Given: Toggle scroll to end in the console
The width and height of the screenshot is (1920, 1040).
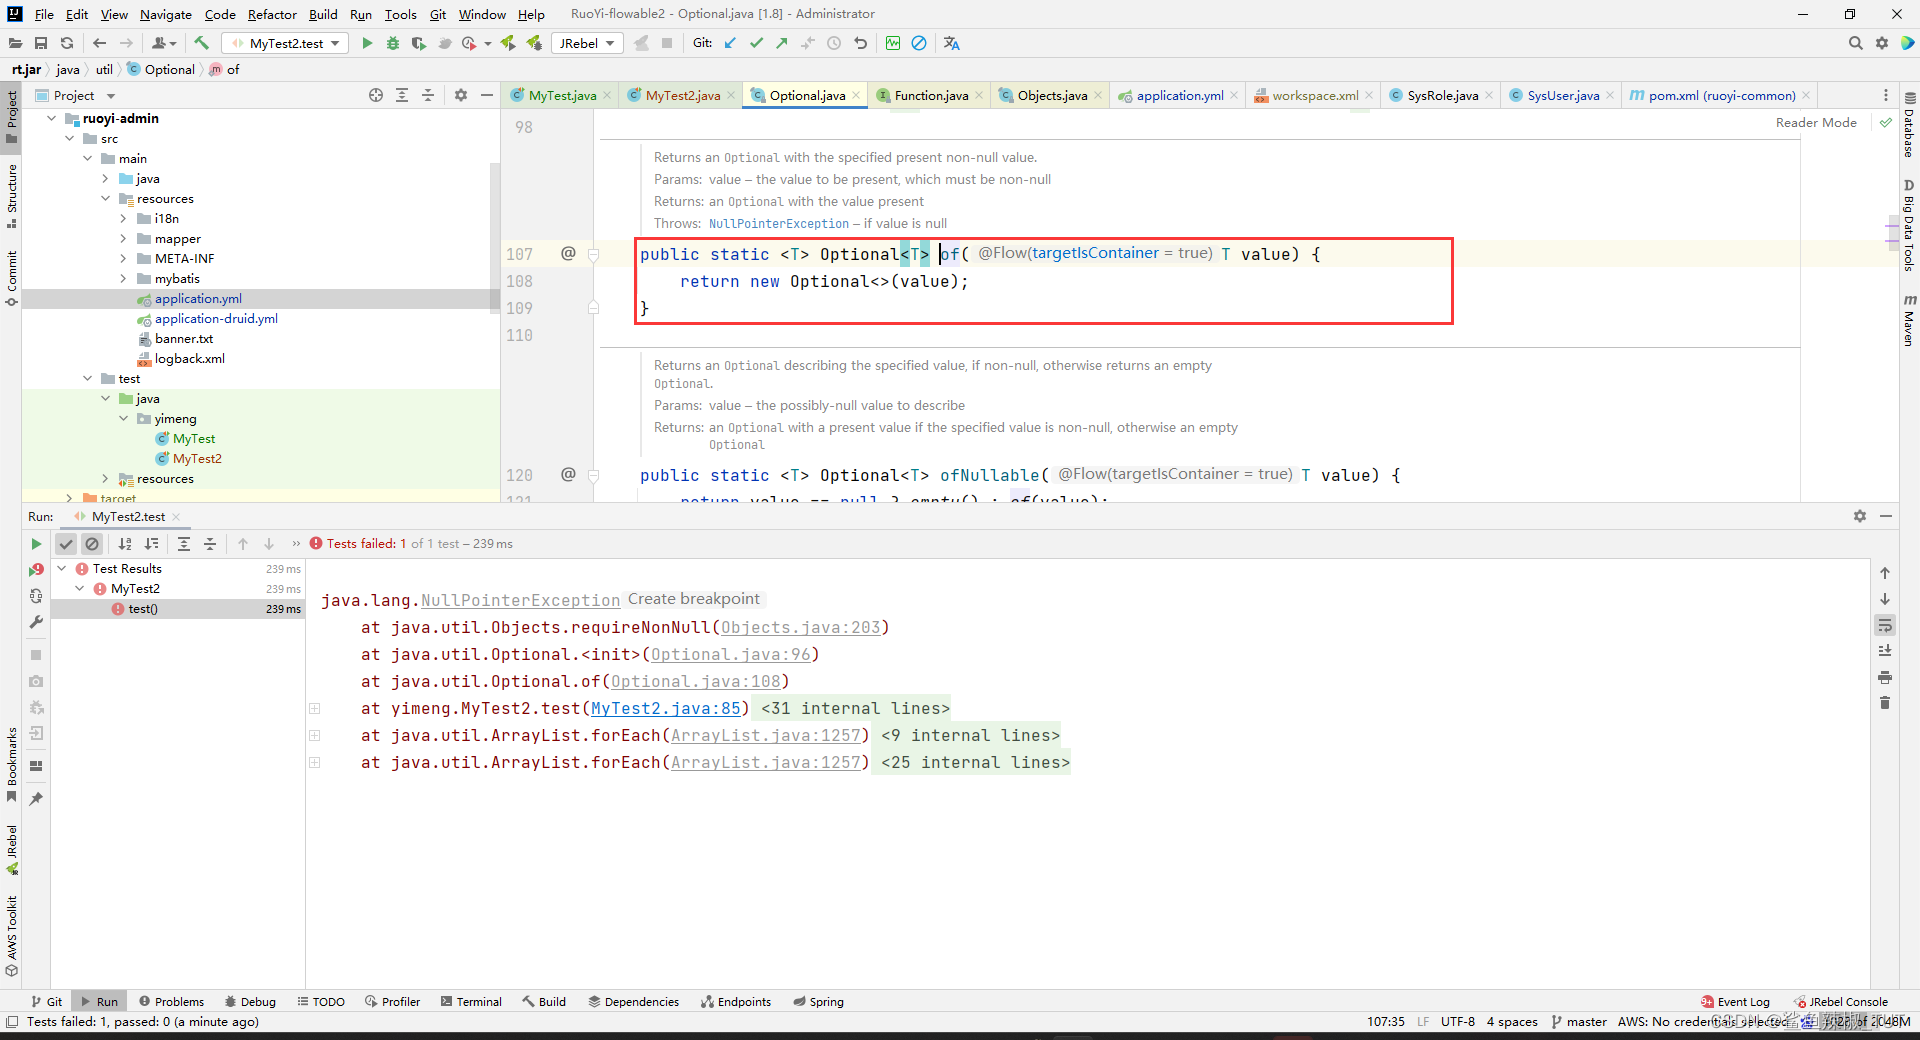Looking at the screenshot, I should pos(1885,651).
